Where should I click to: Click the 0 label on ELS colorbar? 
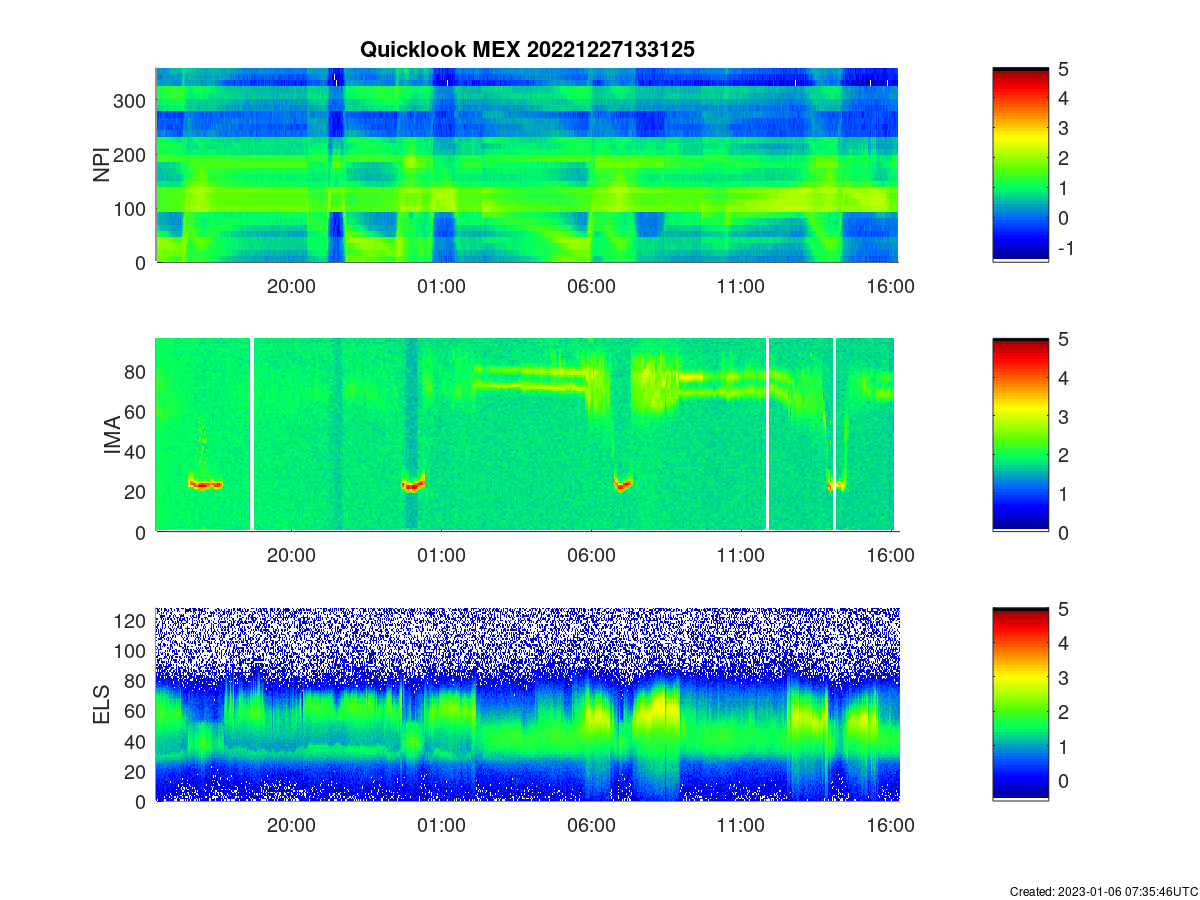pyautogui.click(x=1064, y=781)
